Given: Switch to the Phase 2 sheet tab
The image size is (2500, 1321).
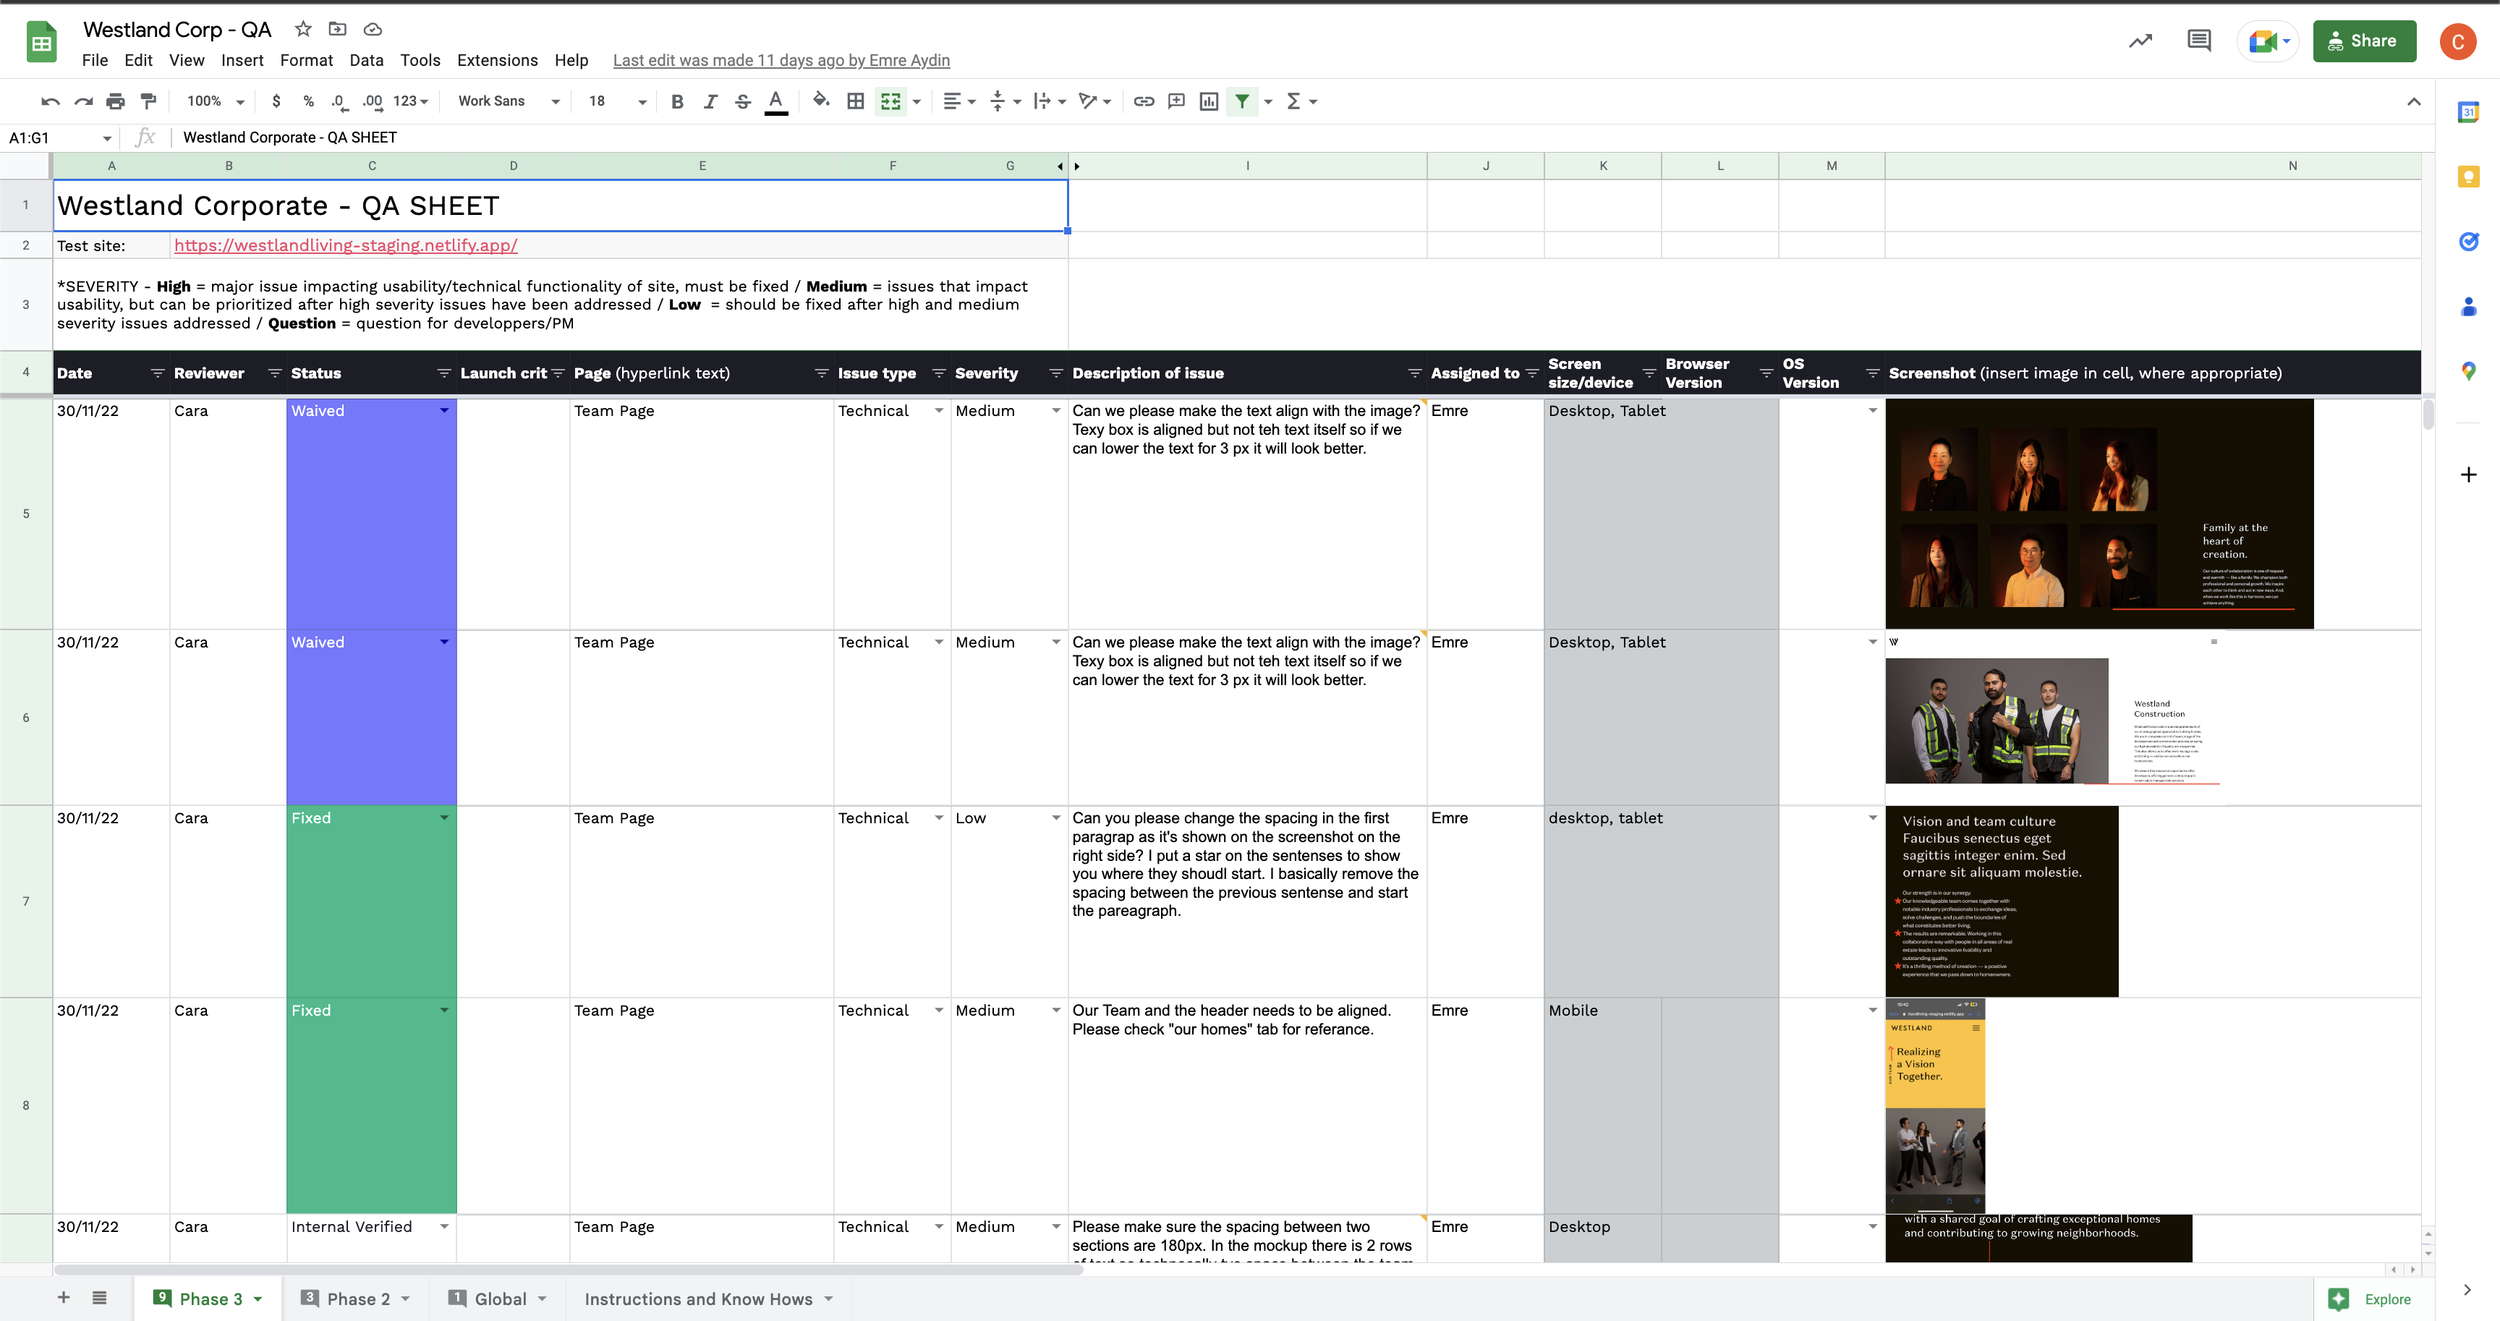Looking at the screenshot, I should pyautogui.click(x=358, y=1298).
